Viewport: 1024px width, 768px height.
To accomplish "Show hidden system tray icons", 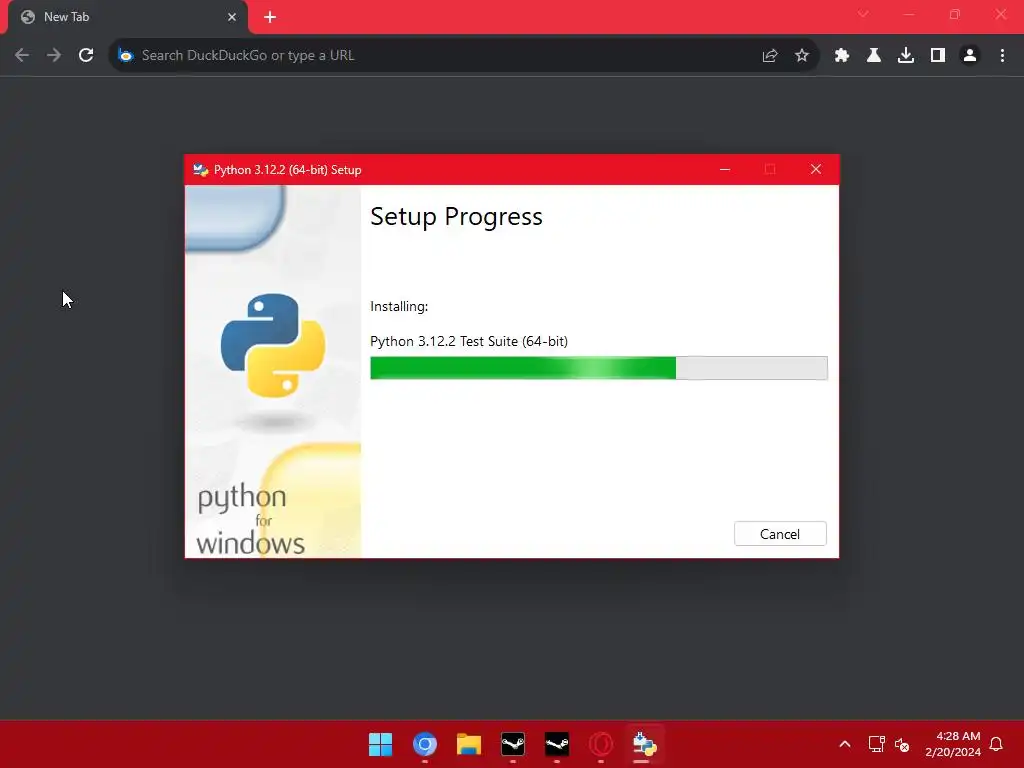I will (x=844, y=744).
